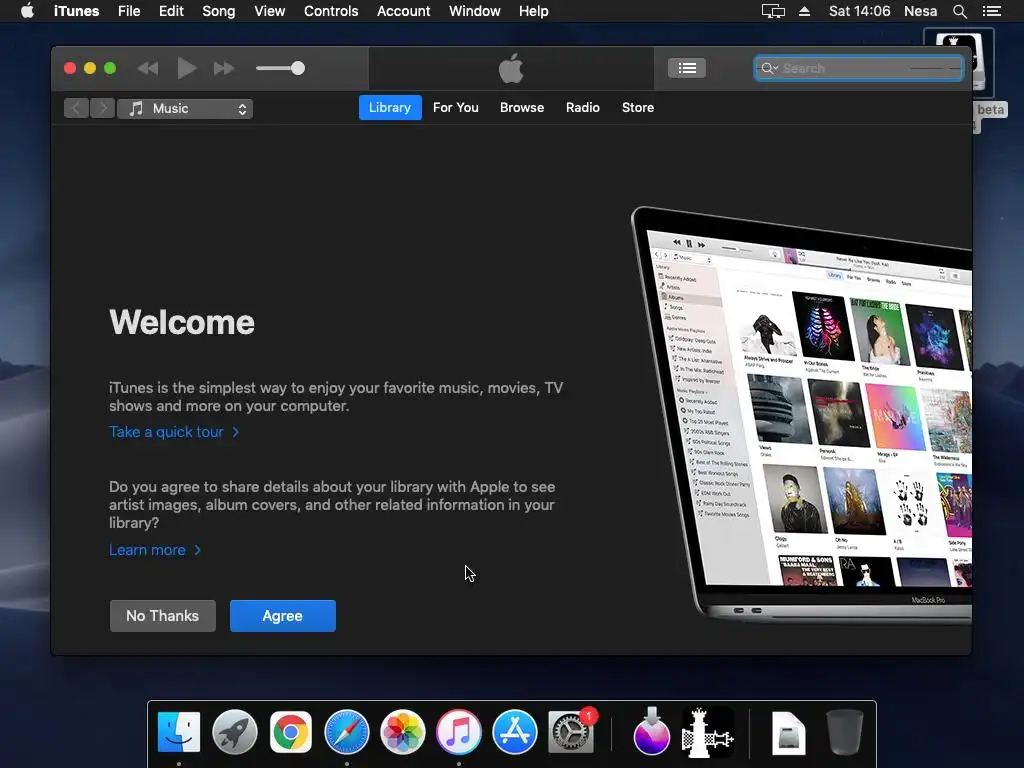Open the Nesa user menu
This screenshot has height=768, width=1024.
coord(921,11)
